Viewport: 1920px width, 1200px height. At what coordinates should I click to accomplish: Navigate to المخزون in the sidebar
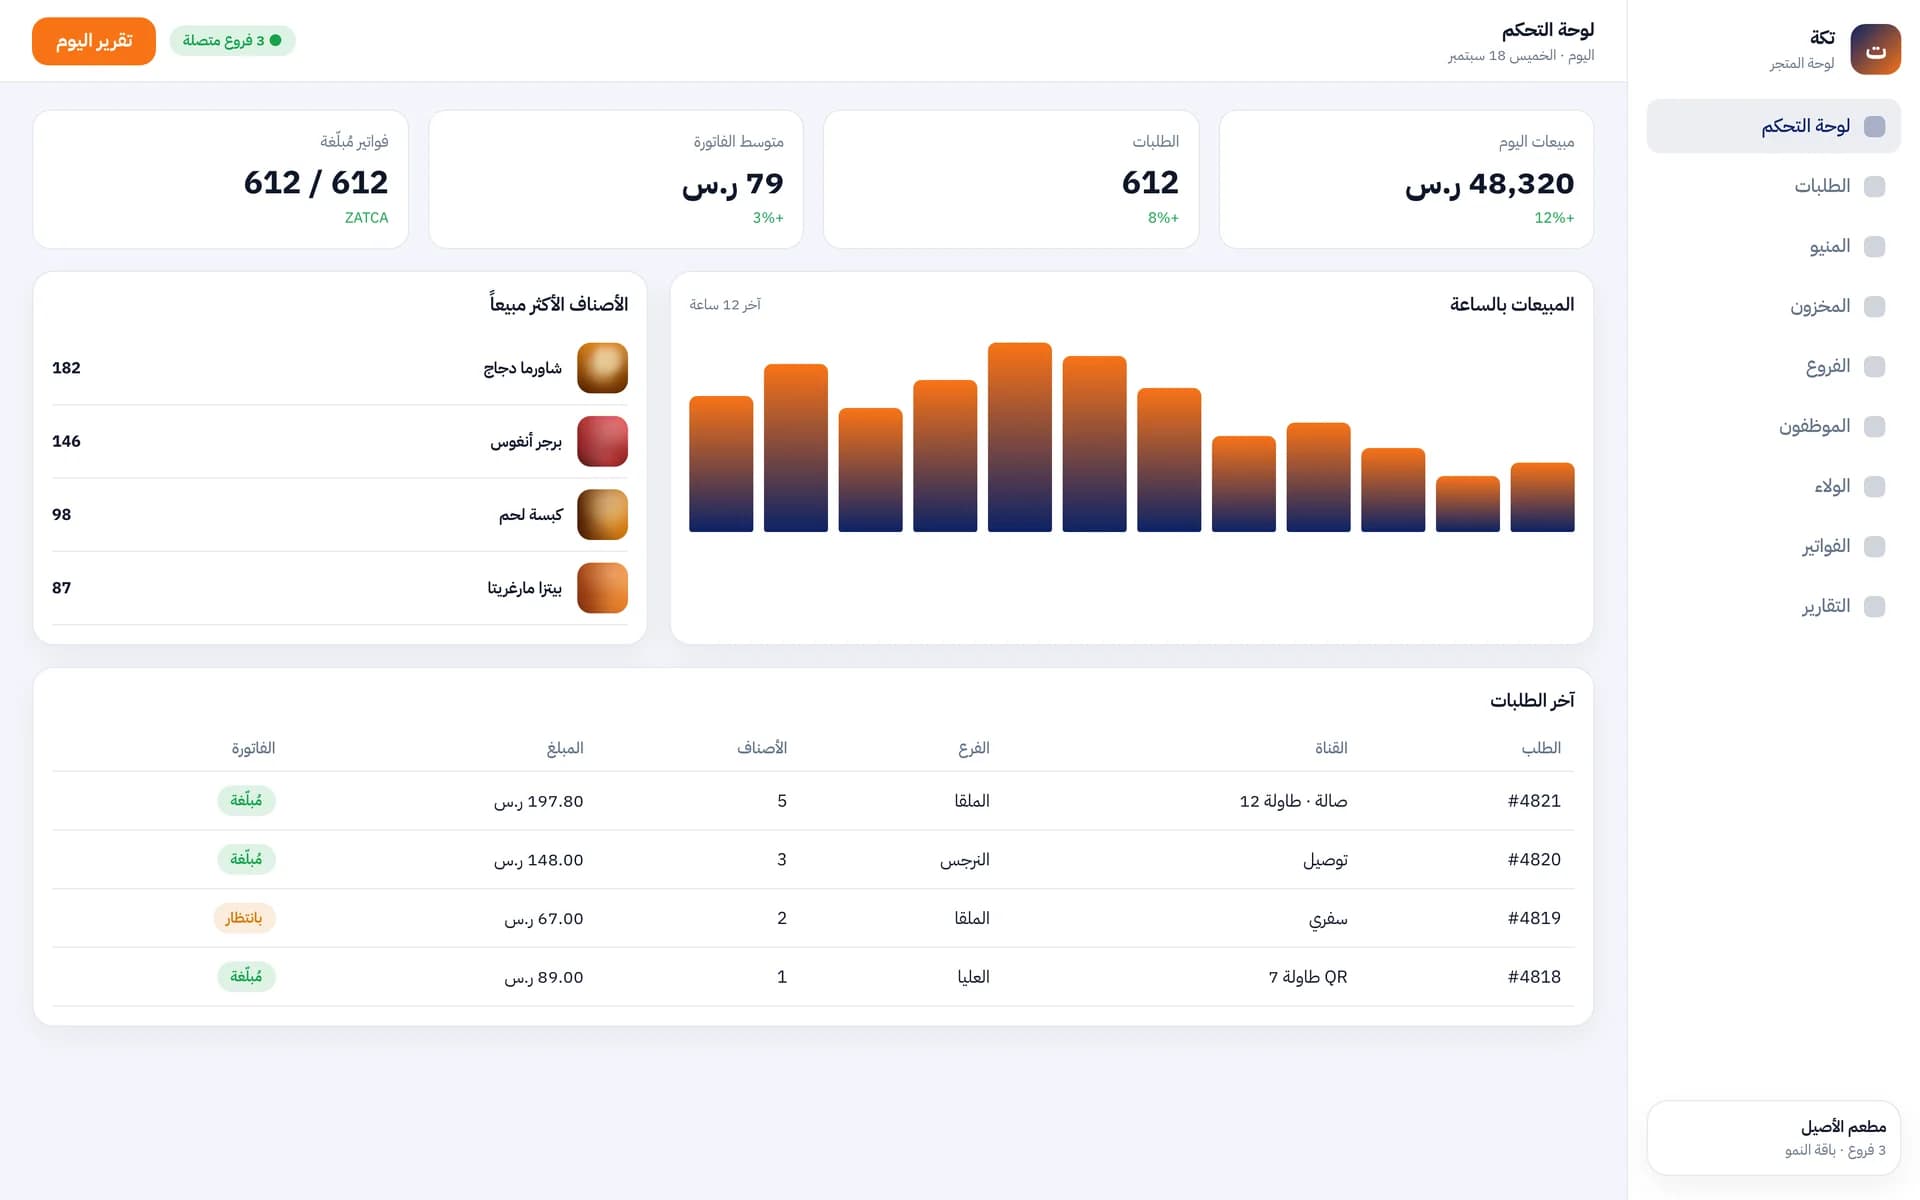pyautogui.click(x=1773, y=306)
